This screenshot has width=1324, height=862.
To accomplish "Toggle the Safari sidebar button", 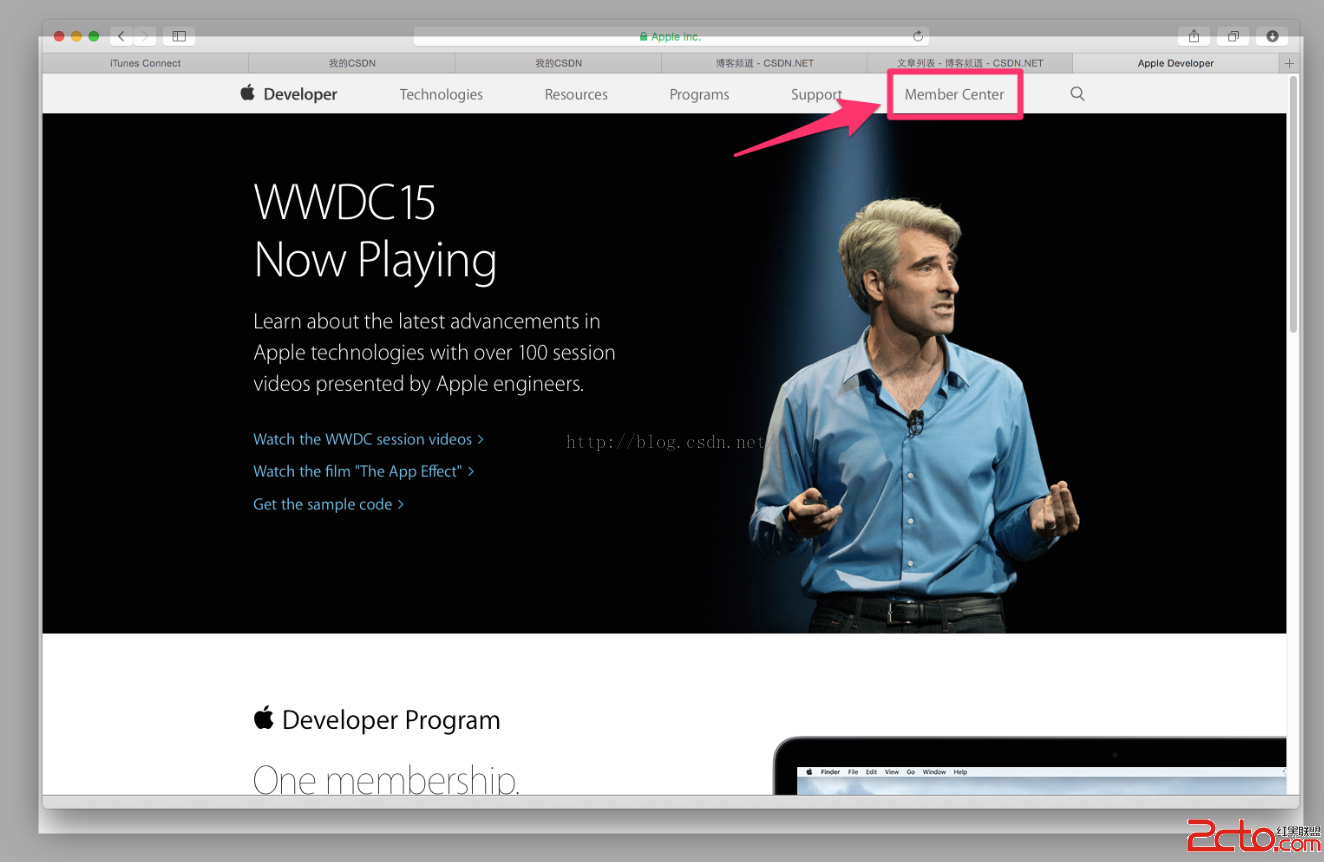I will [x=179, y=36].
